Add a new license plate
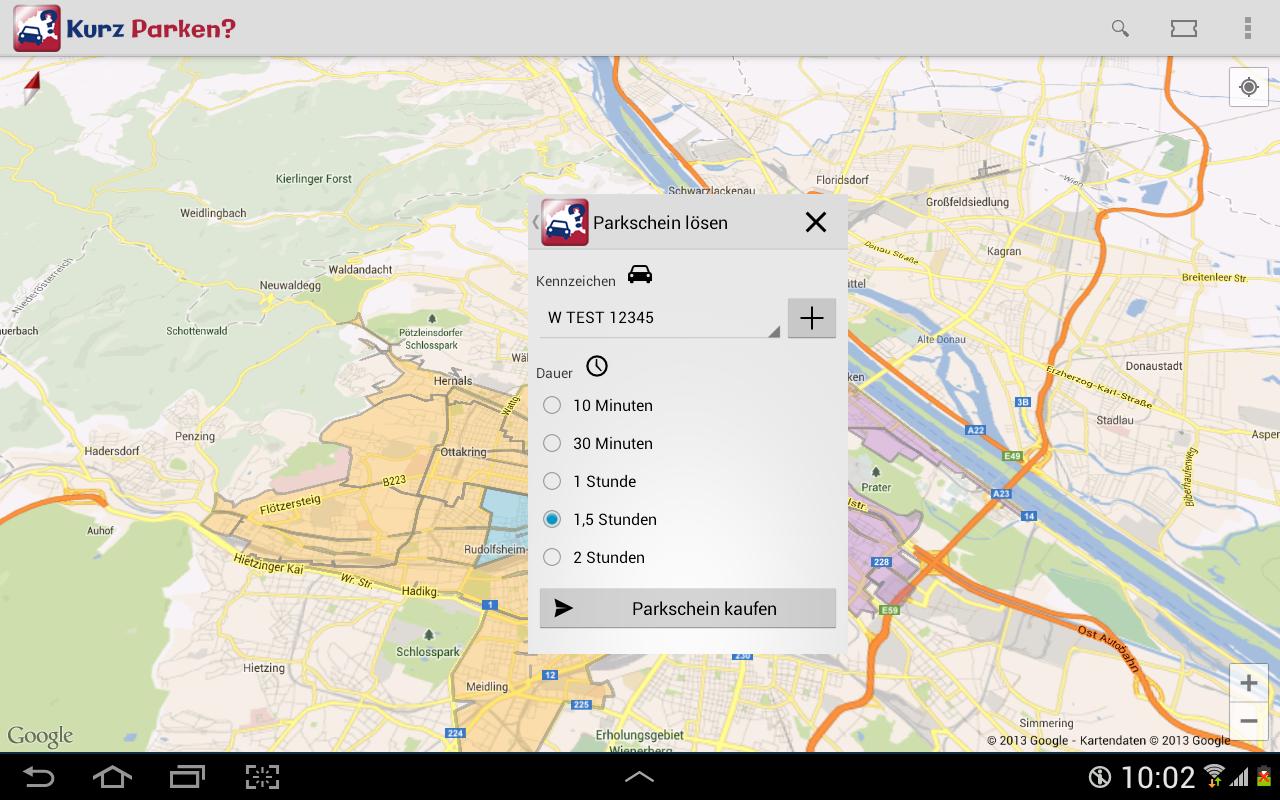The width and height of the screenshot is (1280, 800). (812, 318)
